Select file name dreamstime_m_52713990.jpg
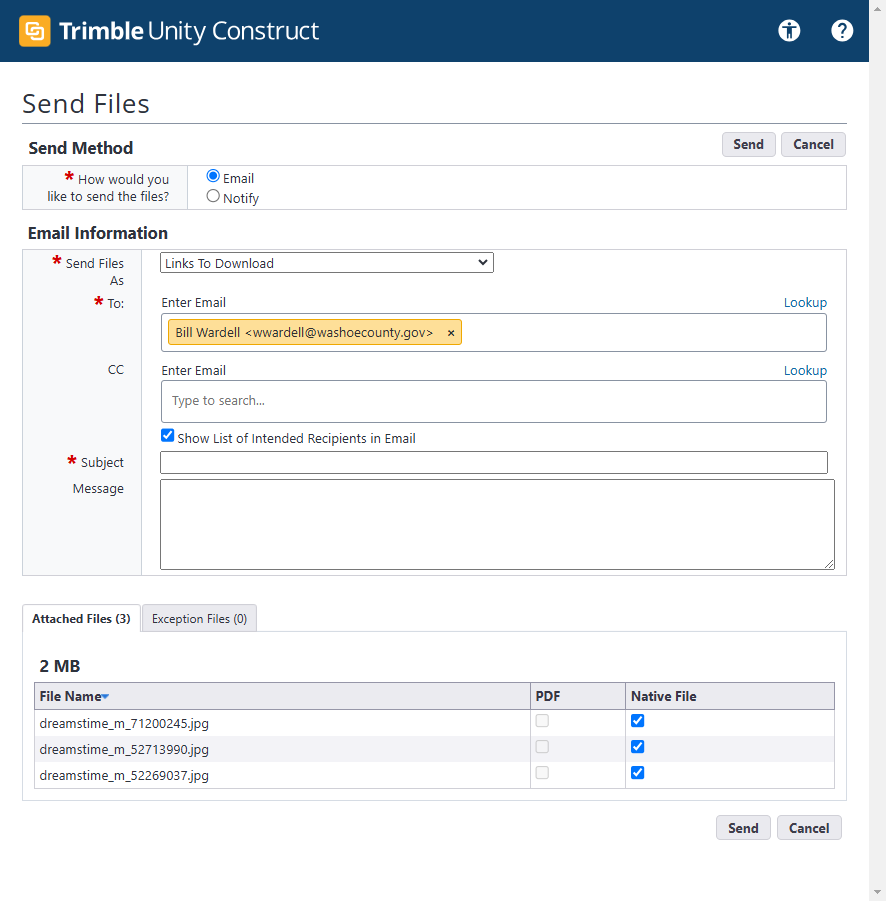The width and height of the screenshot is (886, 901). [124, 749]
